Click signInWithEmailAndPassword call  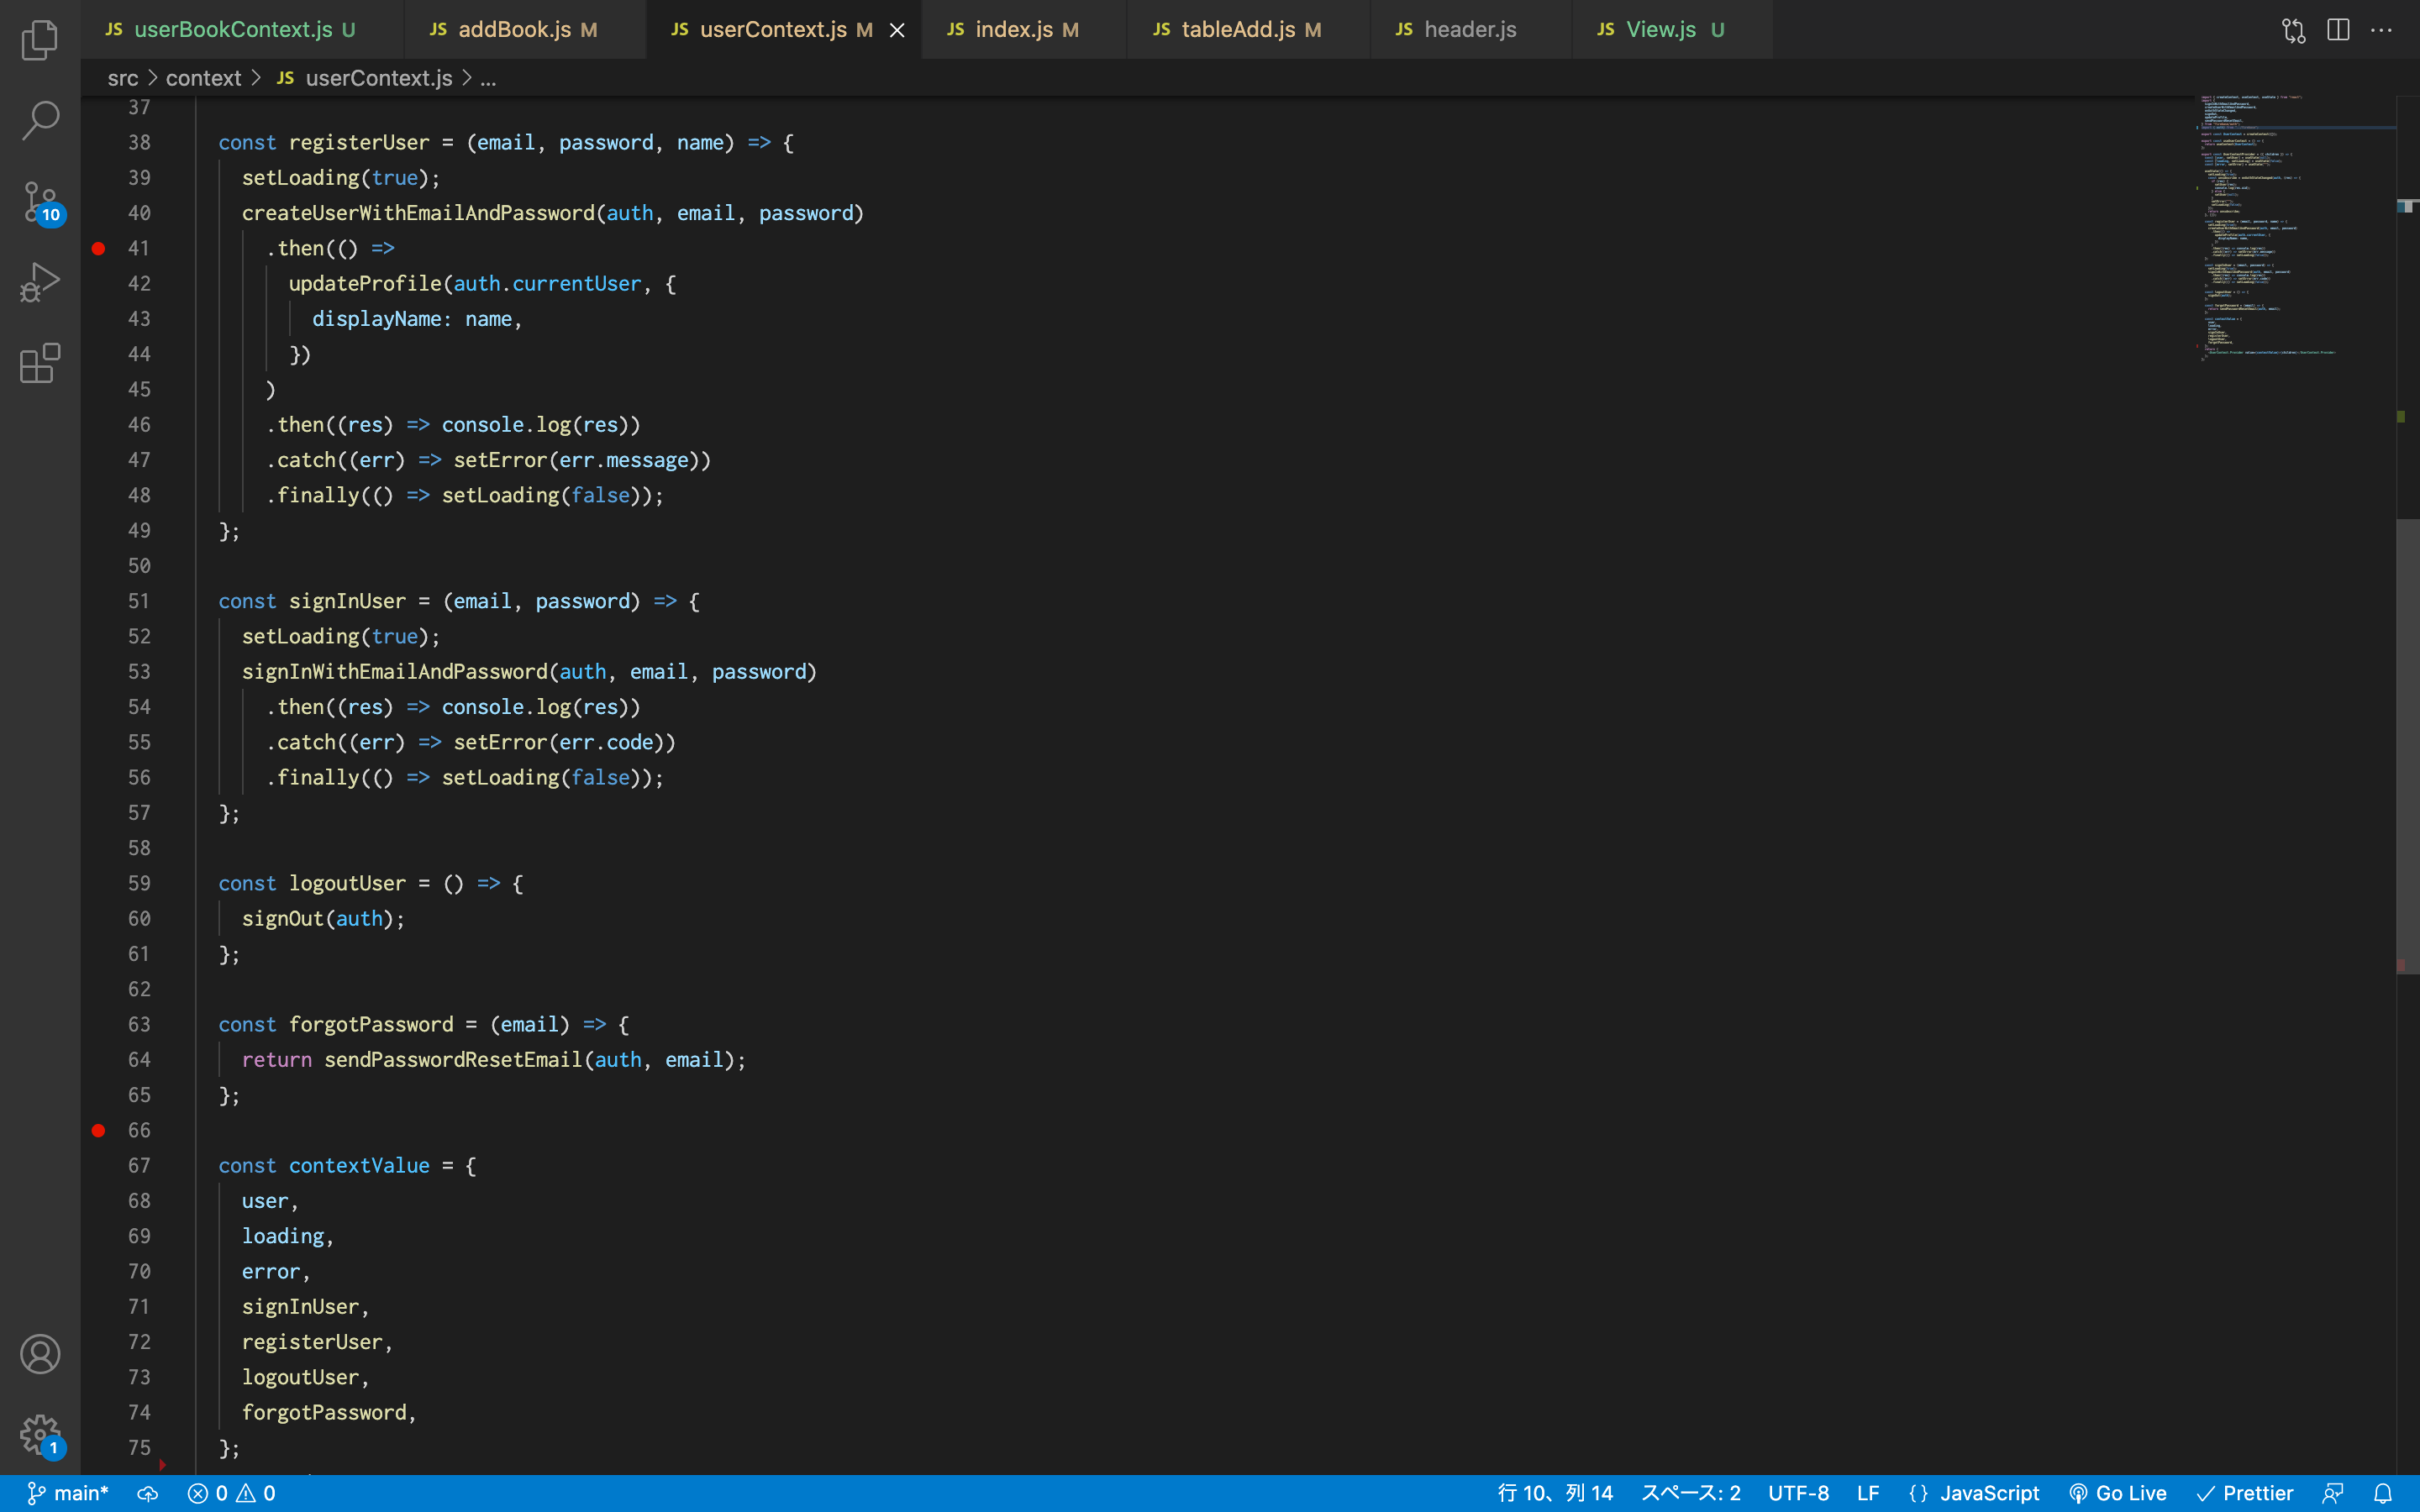tap(395, 672)
